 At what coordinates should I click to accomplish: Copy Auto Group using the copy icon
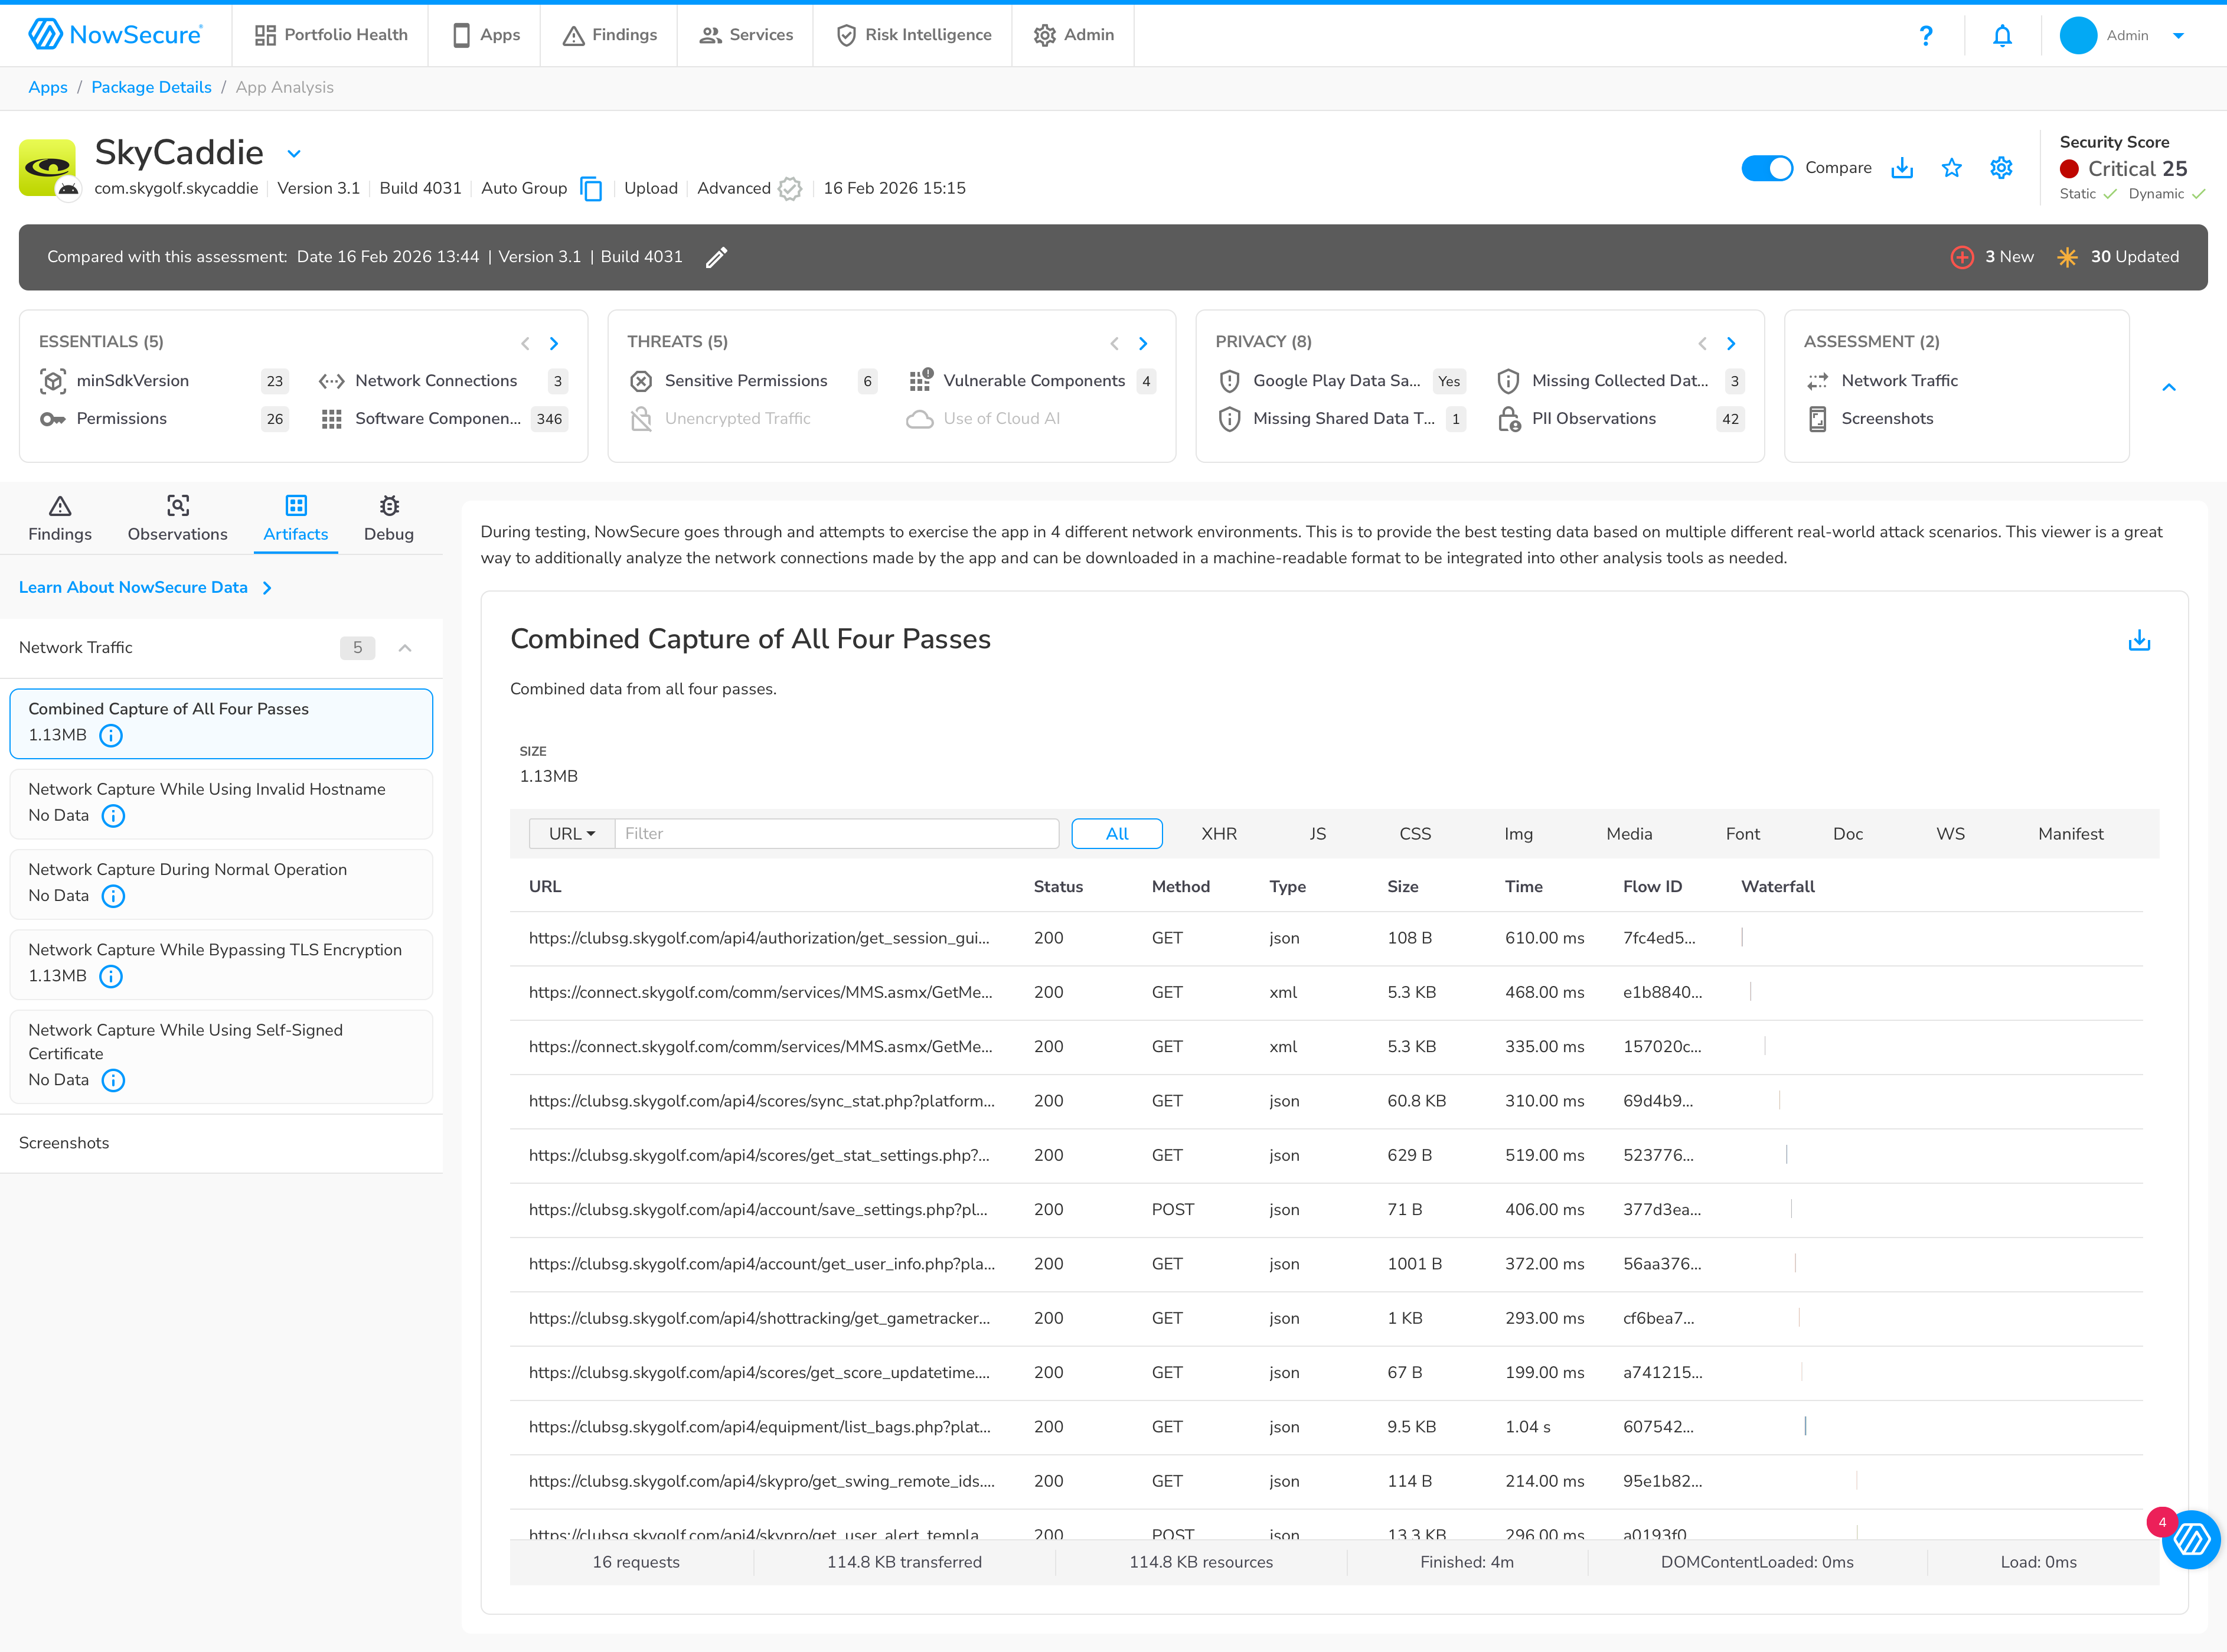pos(592,189)
